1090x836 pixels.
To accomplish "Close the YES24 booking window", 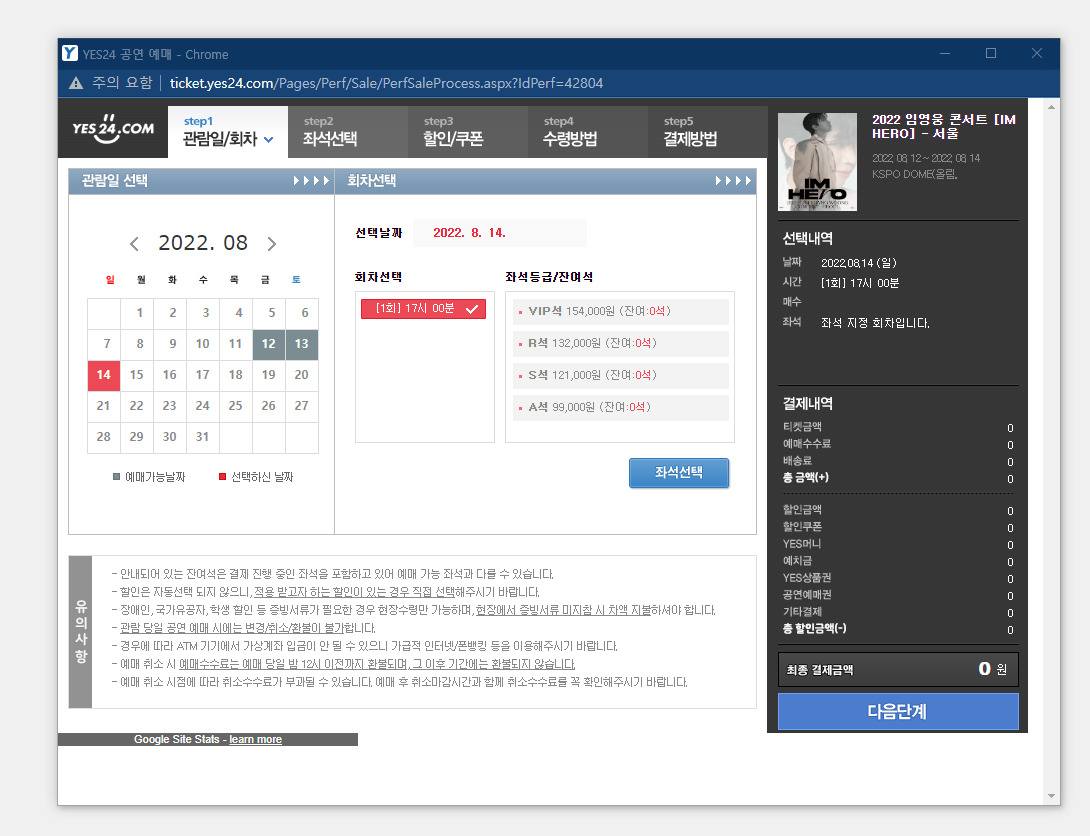I will (x=1036, y=54).
